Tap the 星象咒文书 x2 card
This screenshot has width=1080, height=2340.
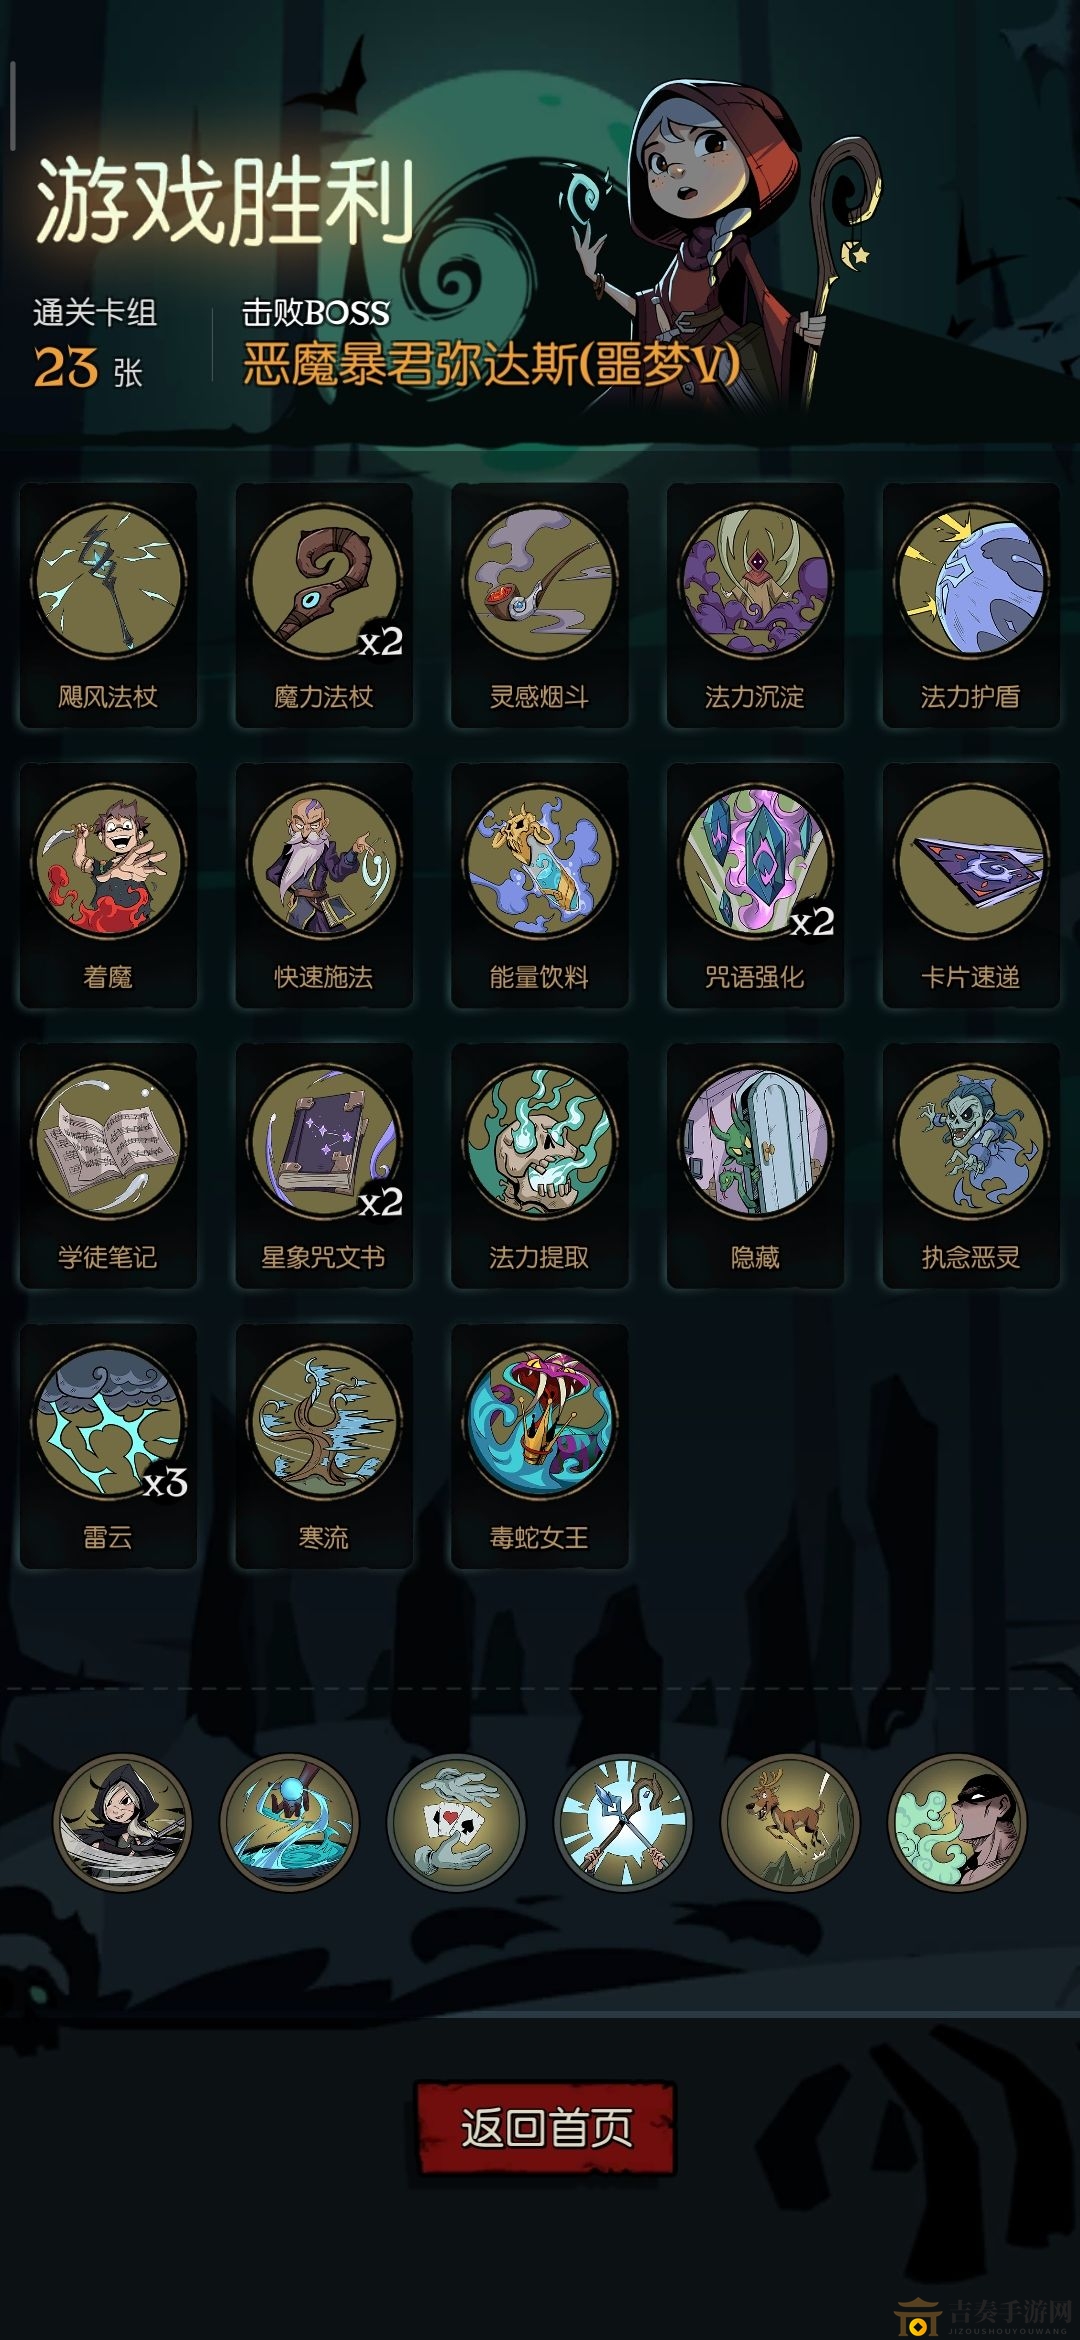324,1165
